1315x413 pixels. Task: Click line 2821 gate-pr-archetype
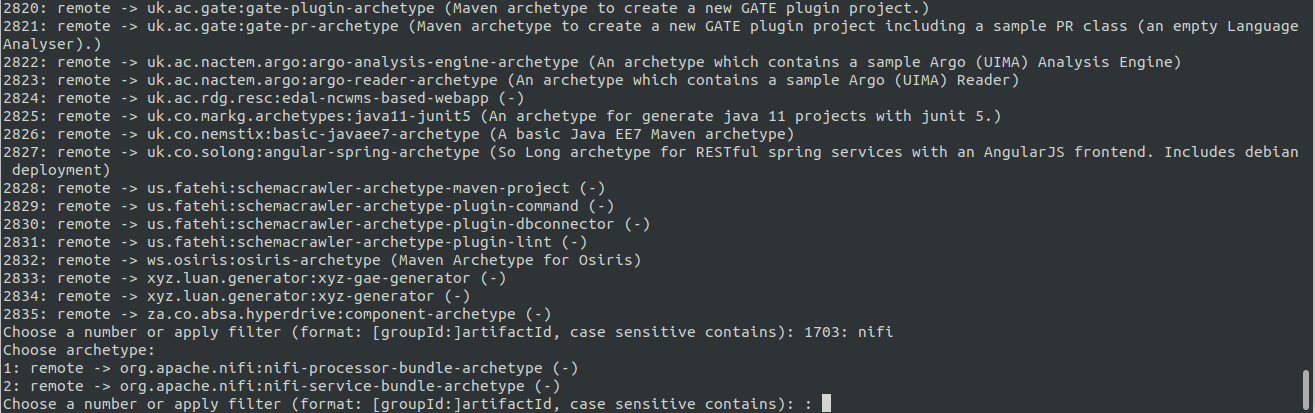click(652, 26)
